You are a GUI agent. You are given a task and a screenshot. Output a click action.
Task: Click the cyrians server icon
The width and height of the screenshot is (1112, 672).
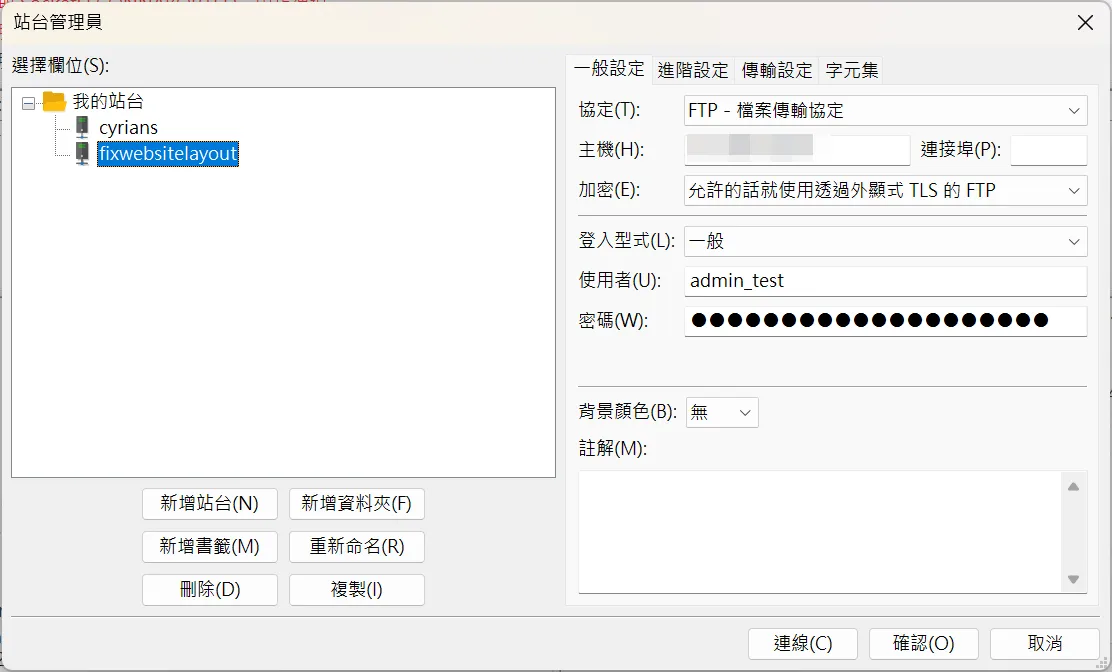(82, 128)
